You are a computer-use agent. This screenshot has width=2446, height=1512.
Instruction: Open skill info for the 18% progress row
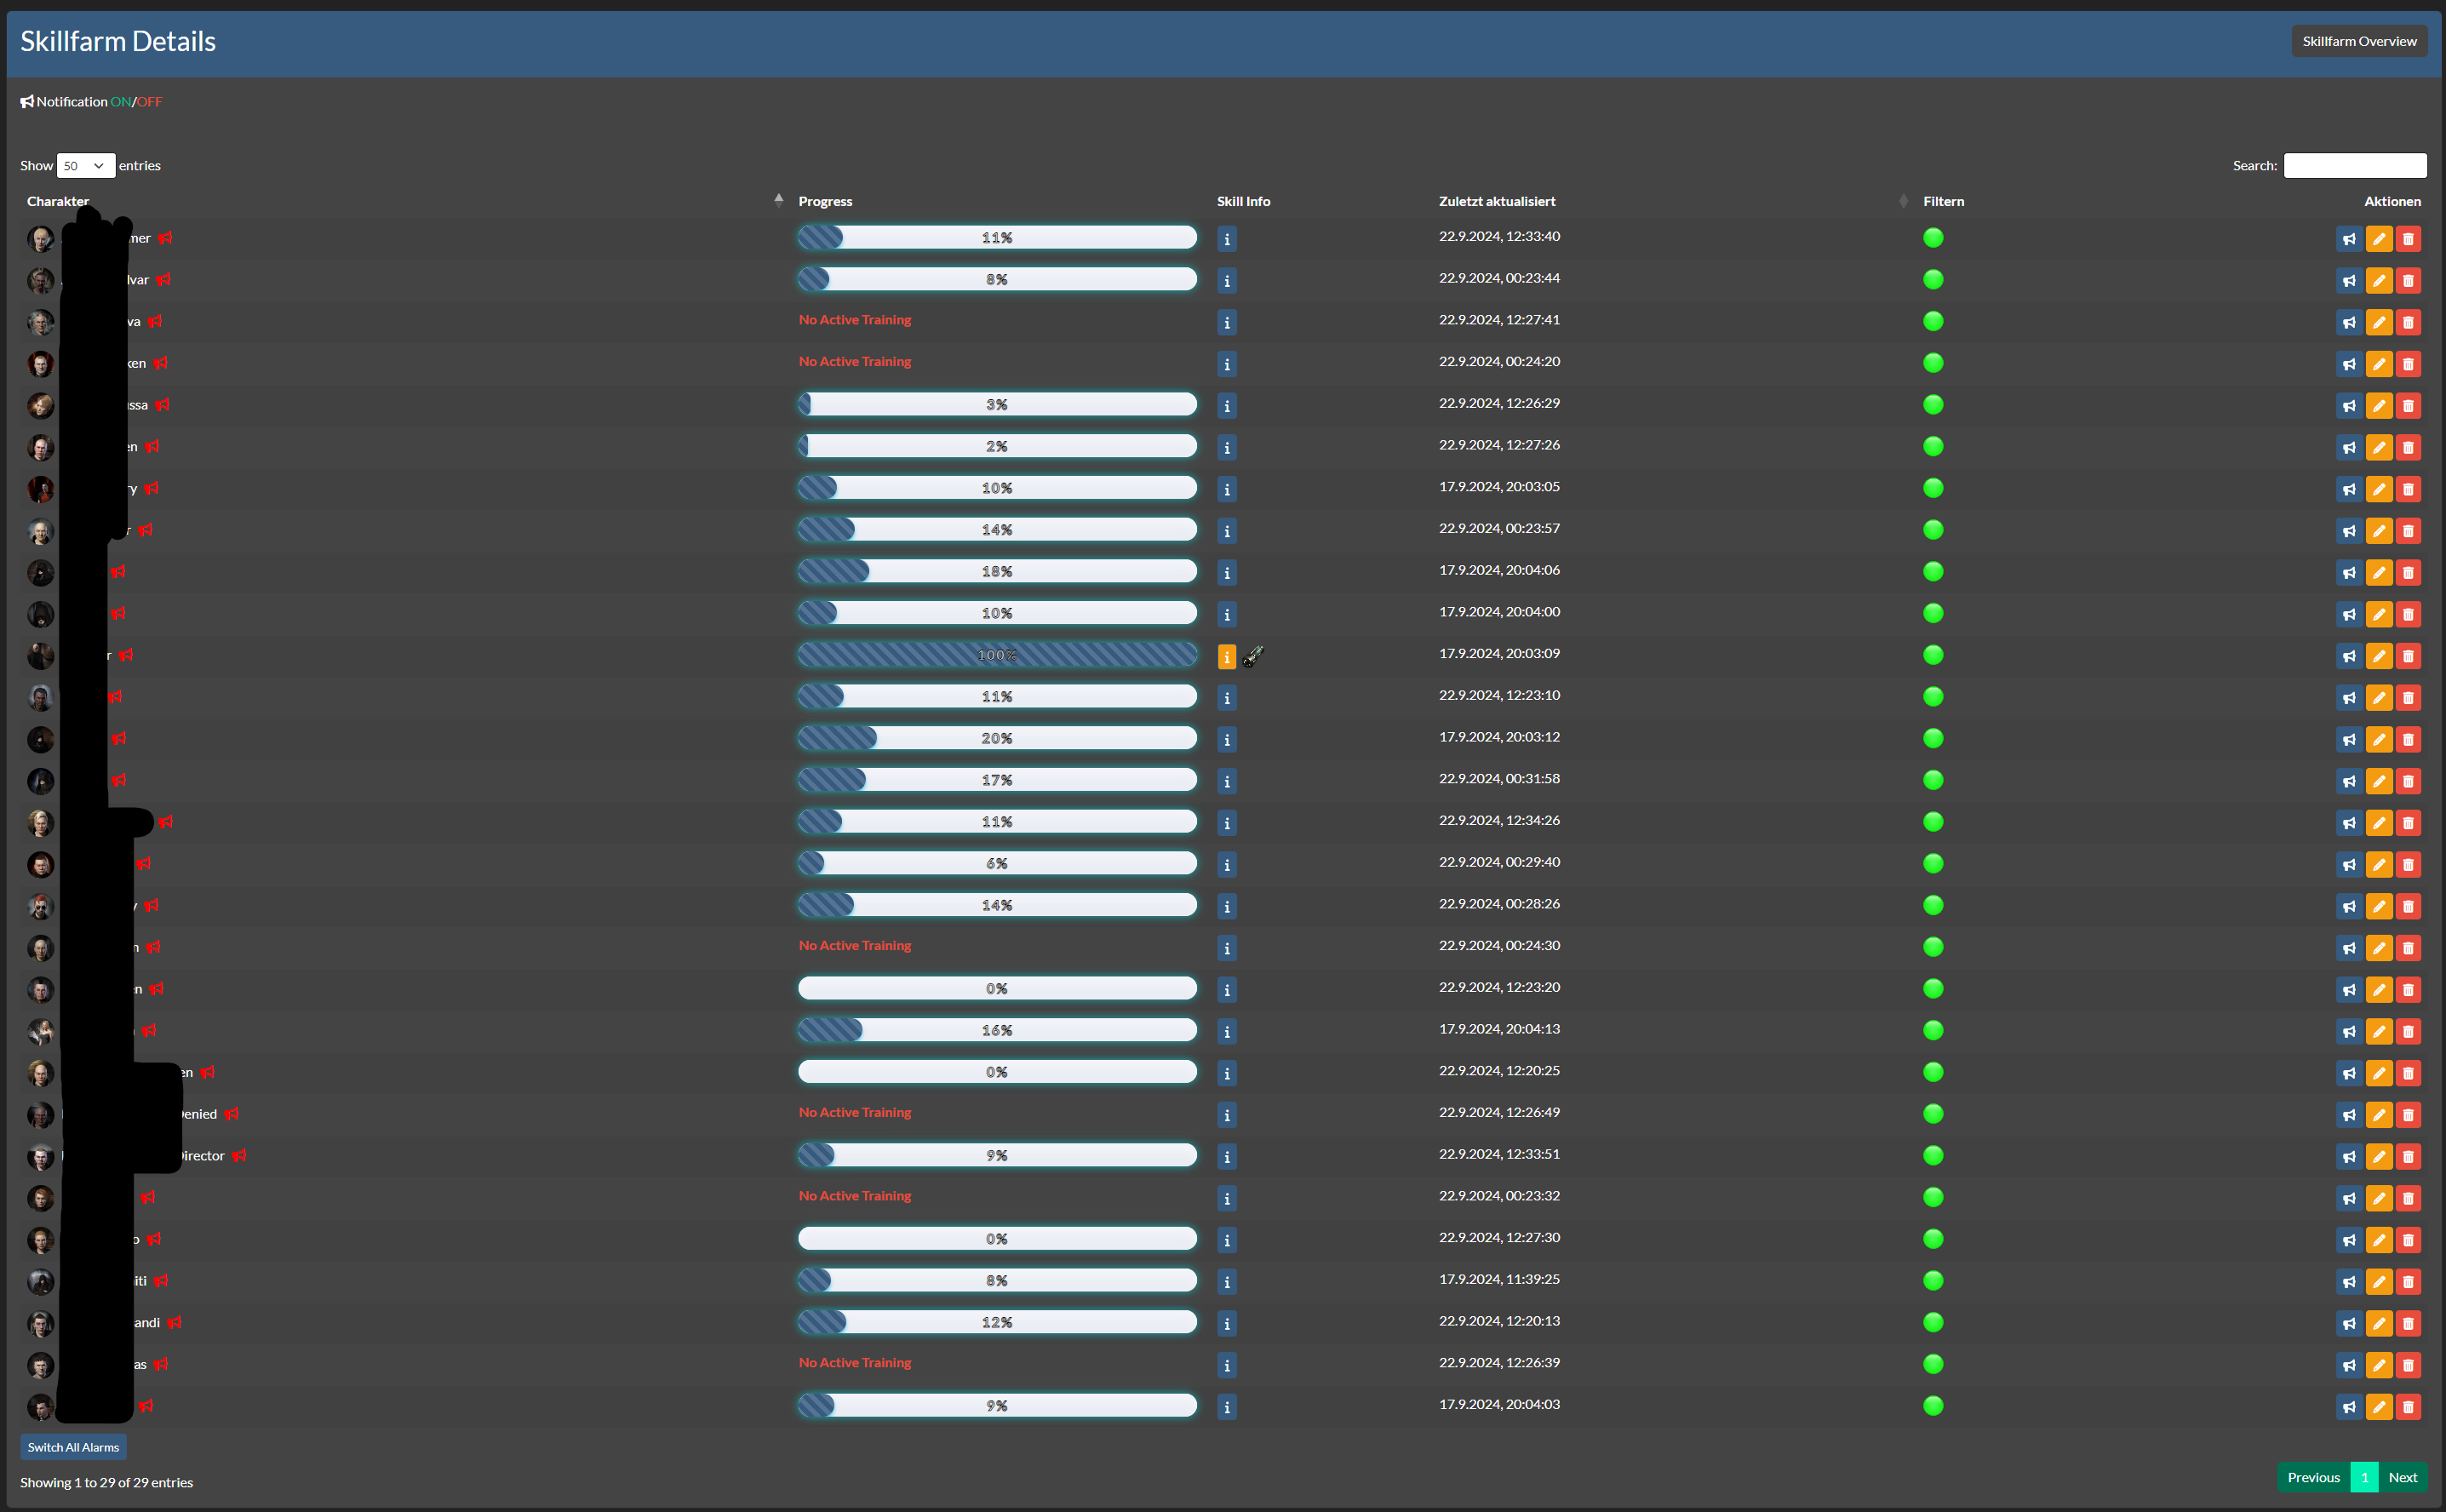[1226, 573]
